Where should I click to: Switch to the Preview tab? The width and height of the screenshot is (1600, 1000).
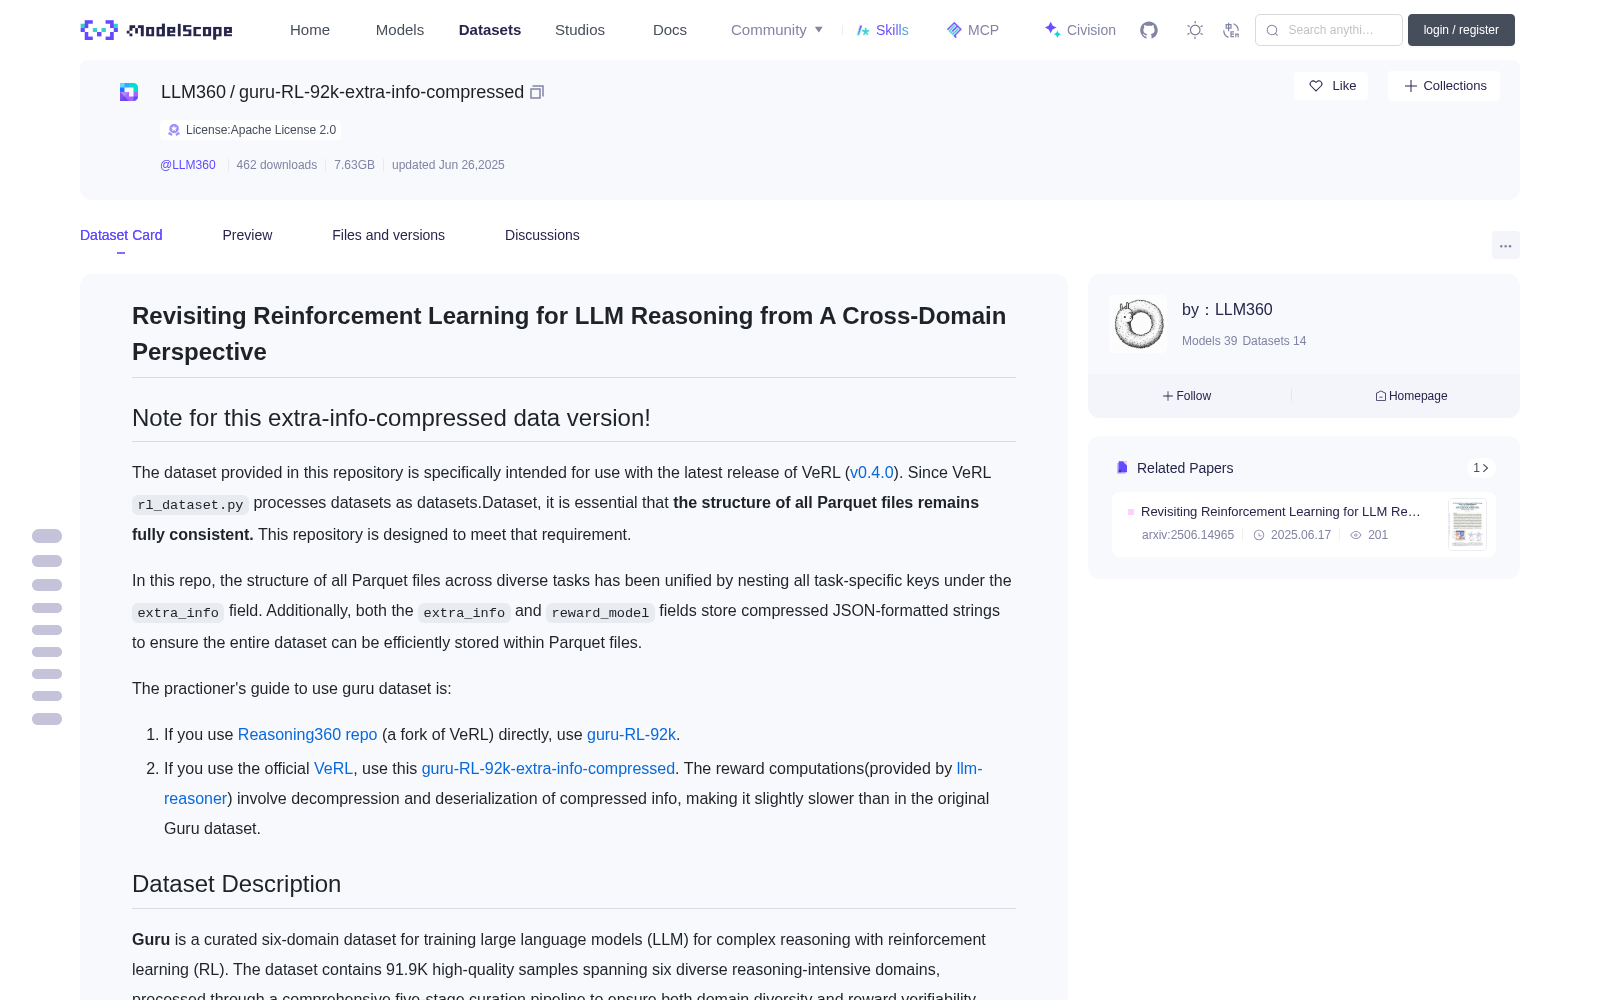(247, 235)
